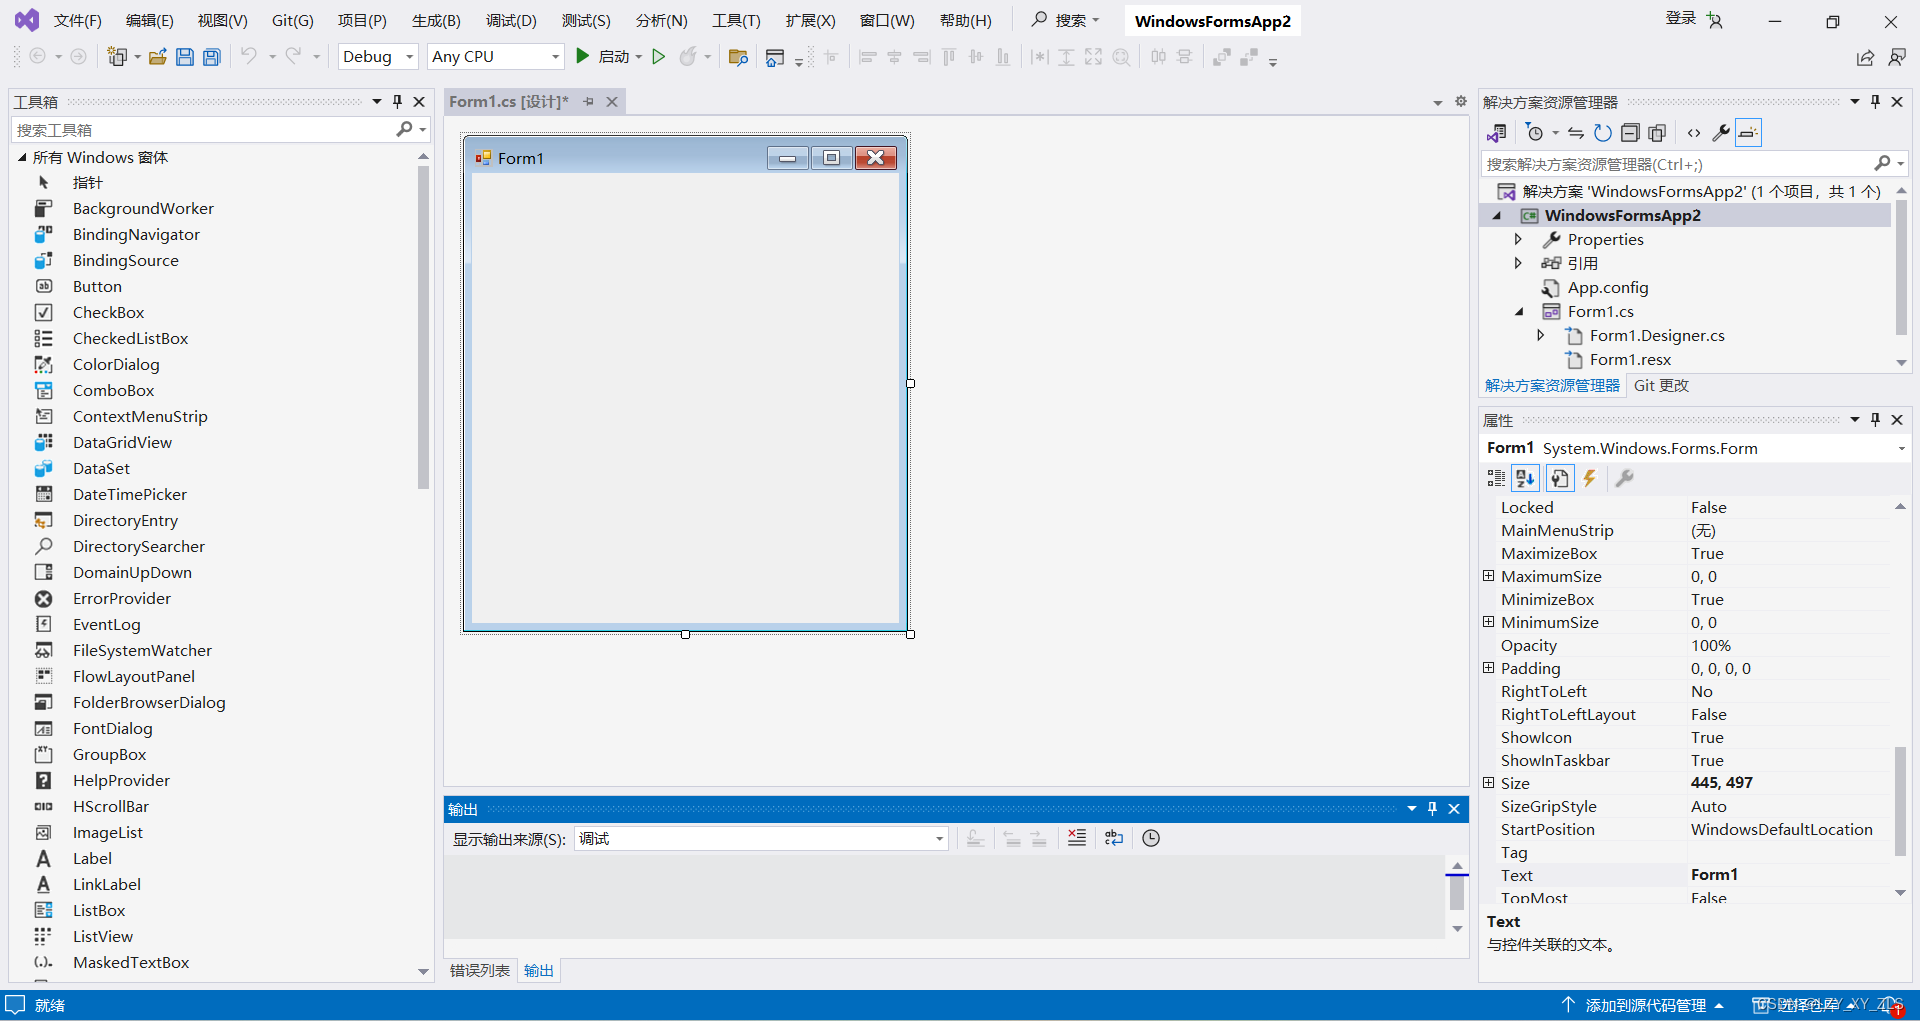Image resolution: width=1920 pixels, height=1021 pixels.
Task: Collapse all nodes in Solution Explorer
Action: [x=1631, y=132]
